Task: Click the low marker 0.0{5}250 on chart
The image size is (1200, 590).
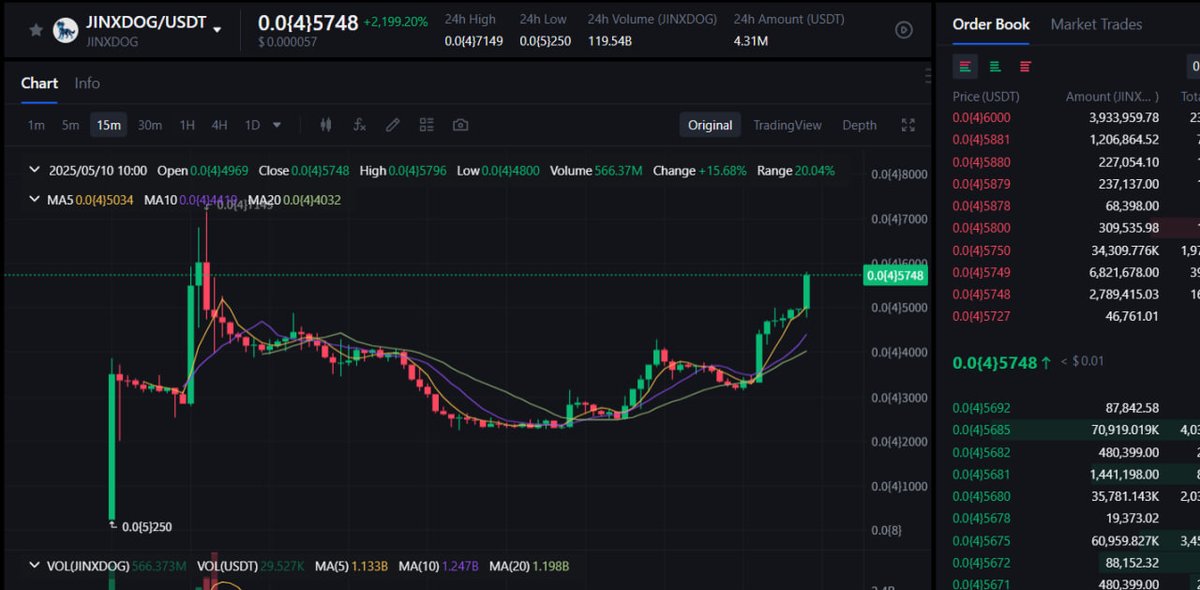Action: (x=146, y=527)
